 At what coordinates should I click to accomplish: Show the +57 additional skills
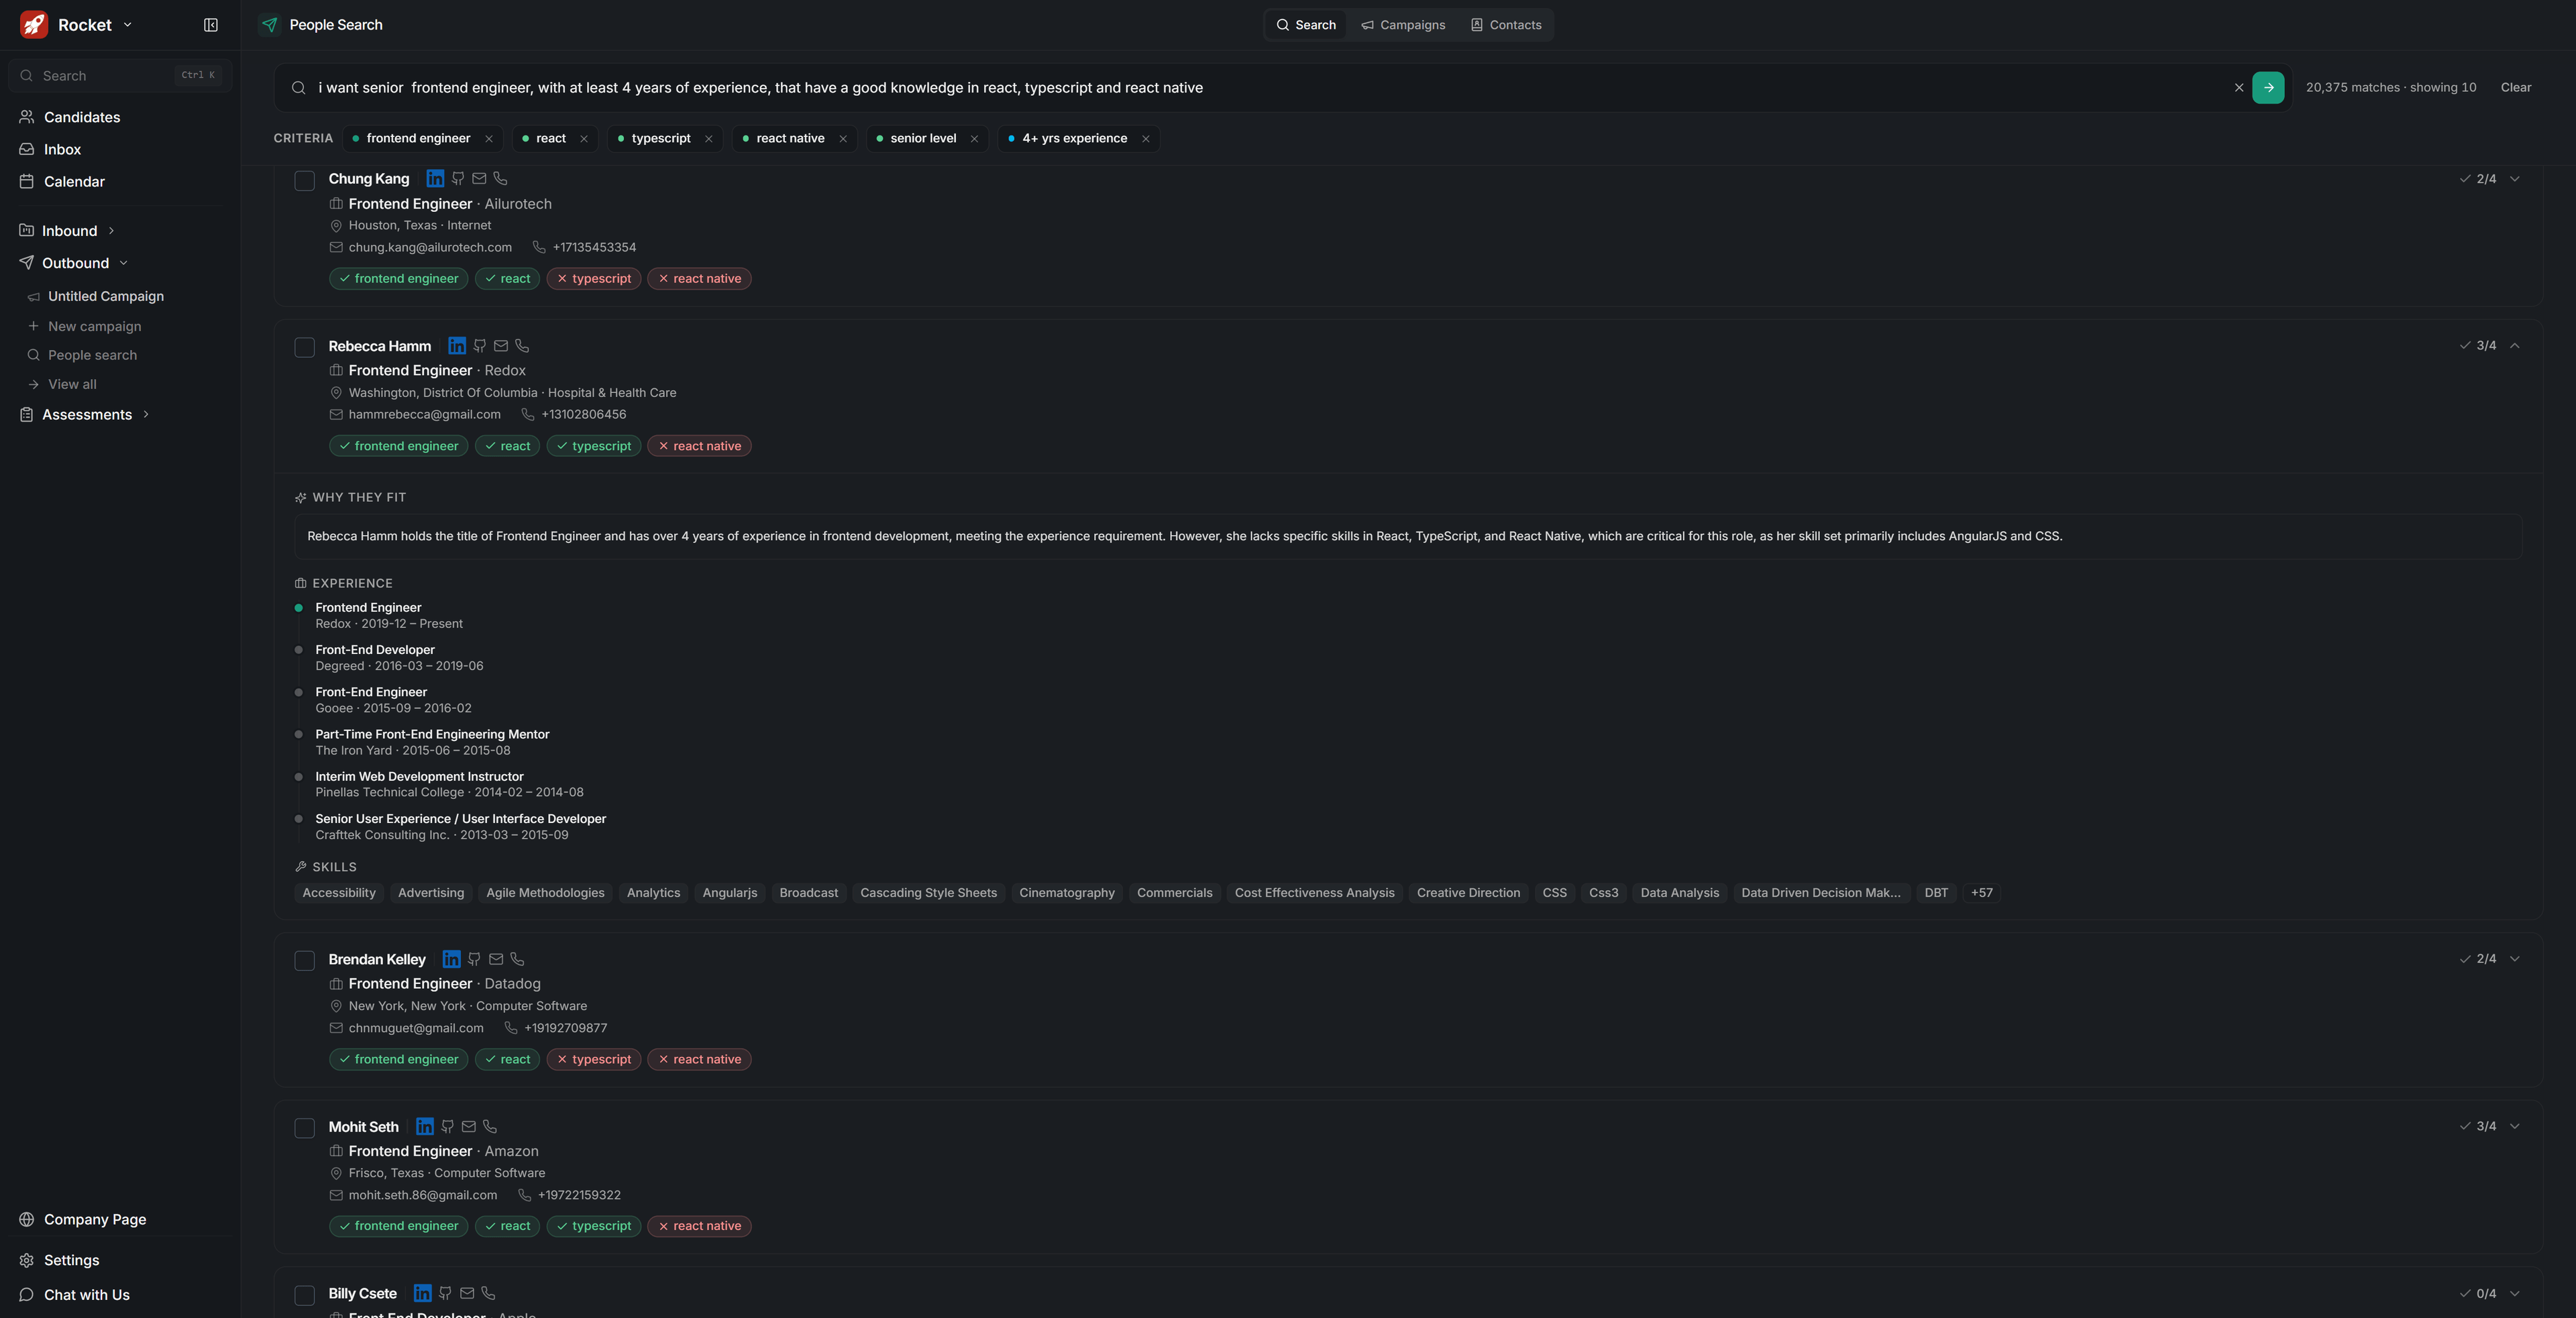point(1981,893)
